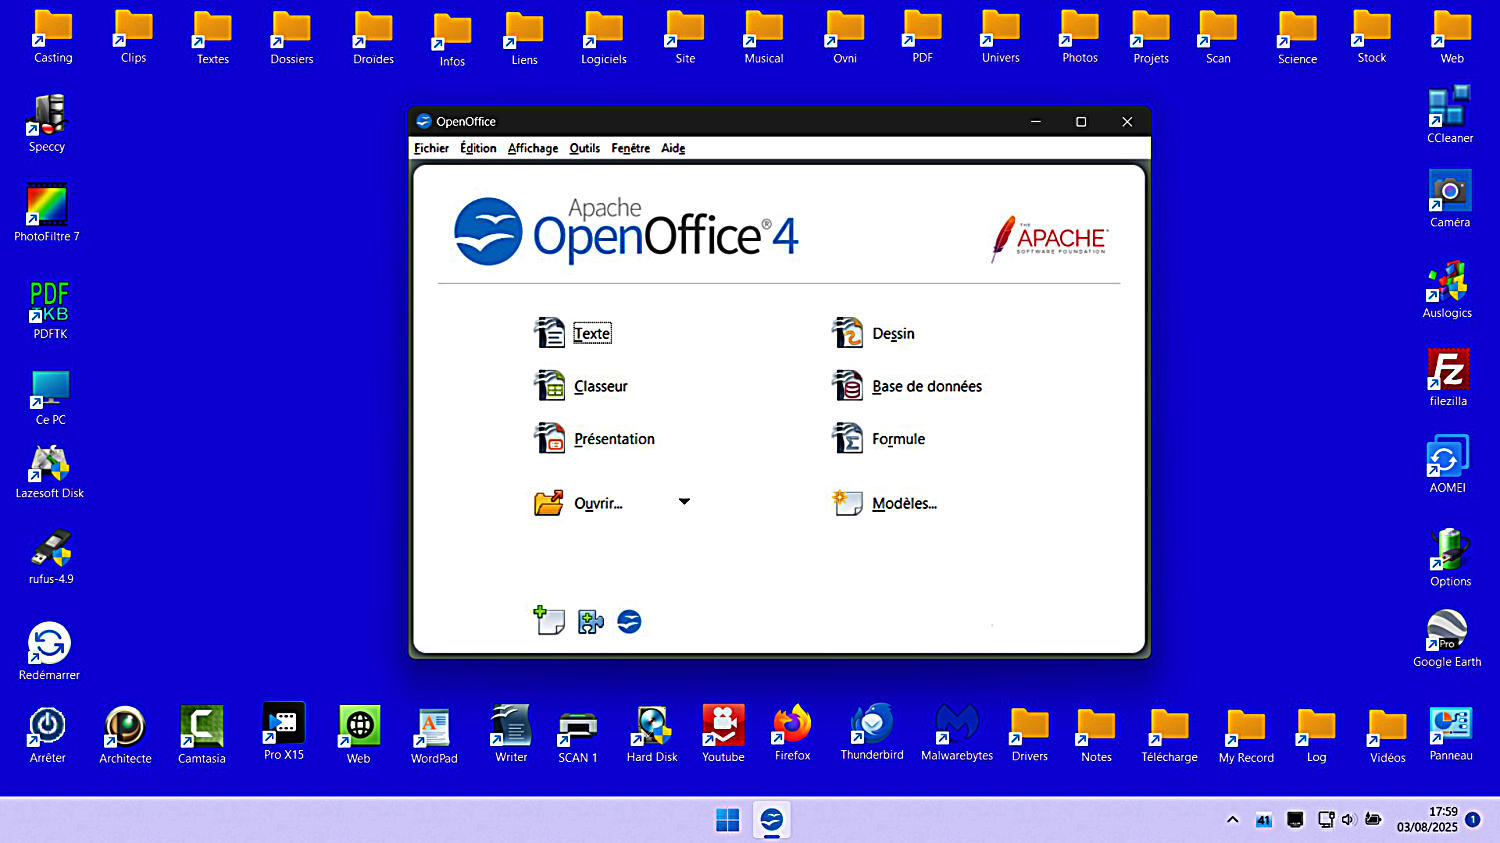
Task: Click the get extensions puzzle icon
Action: click(x=590, y=622)
